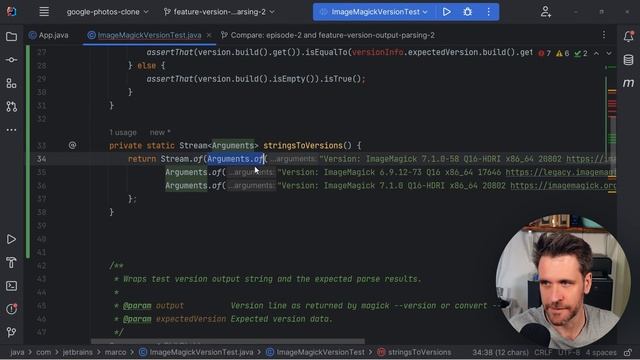Click the warnings count indicator
This screenshot has width=640, height=360.
[562, 53]
